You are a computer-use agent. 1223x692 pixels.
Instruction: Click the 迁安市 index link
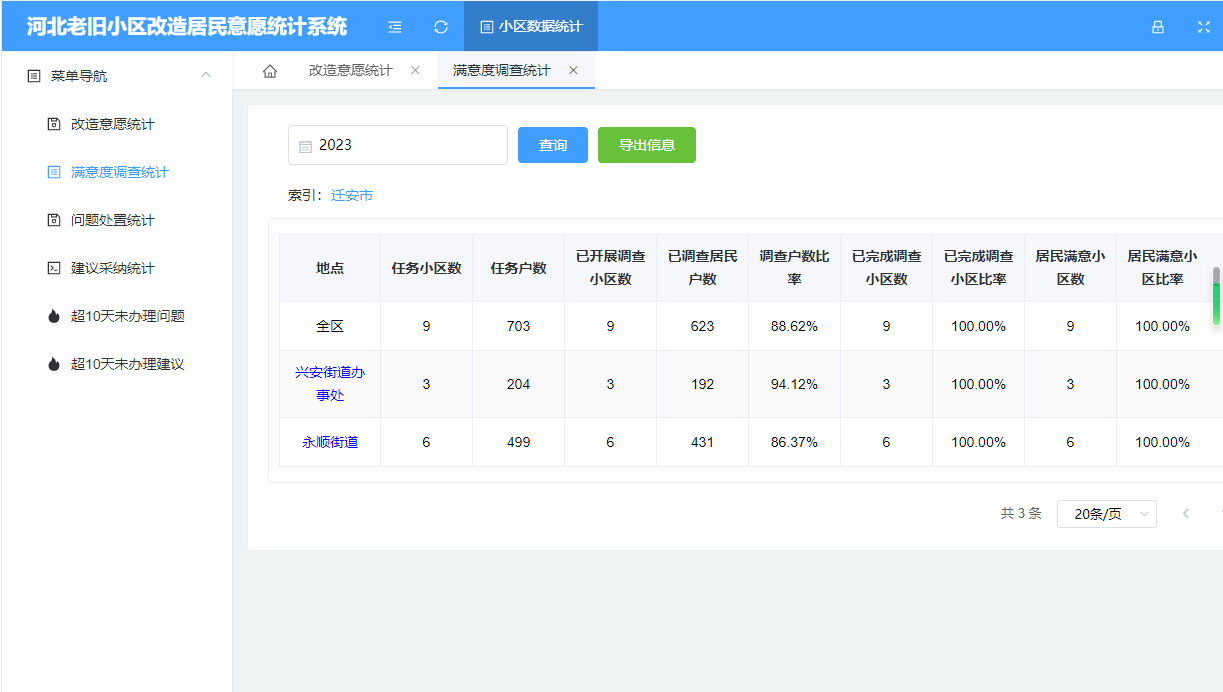tap(352, 195)
